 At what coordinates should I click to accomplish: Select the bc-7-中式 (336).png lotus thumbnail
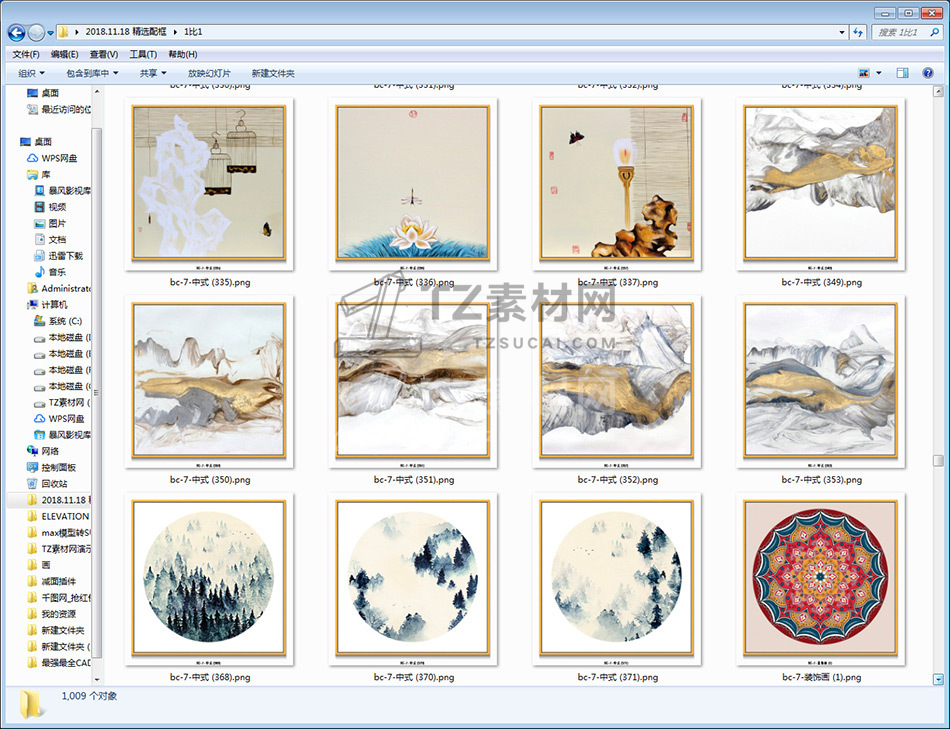coord(413,183)
